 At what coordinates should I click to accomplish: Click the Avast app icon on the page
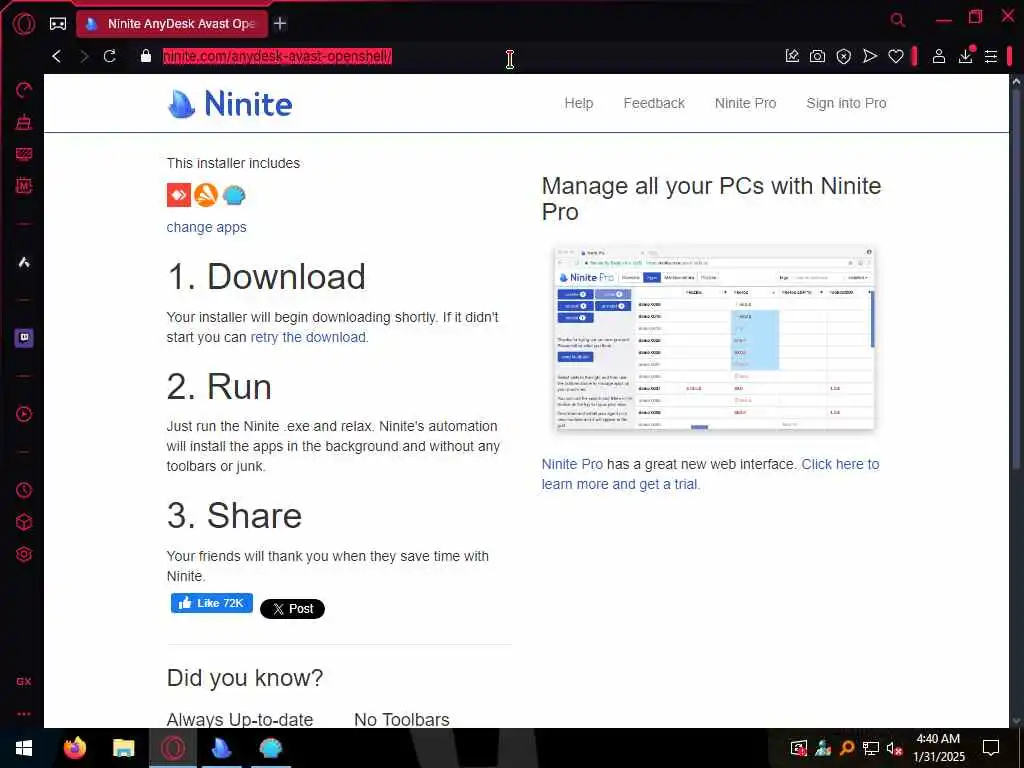tap(206, 195)
